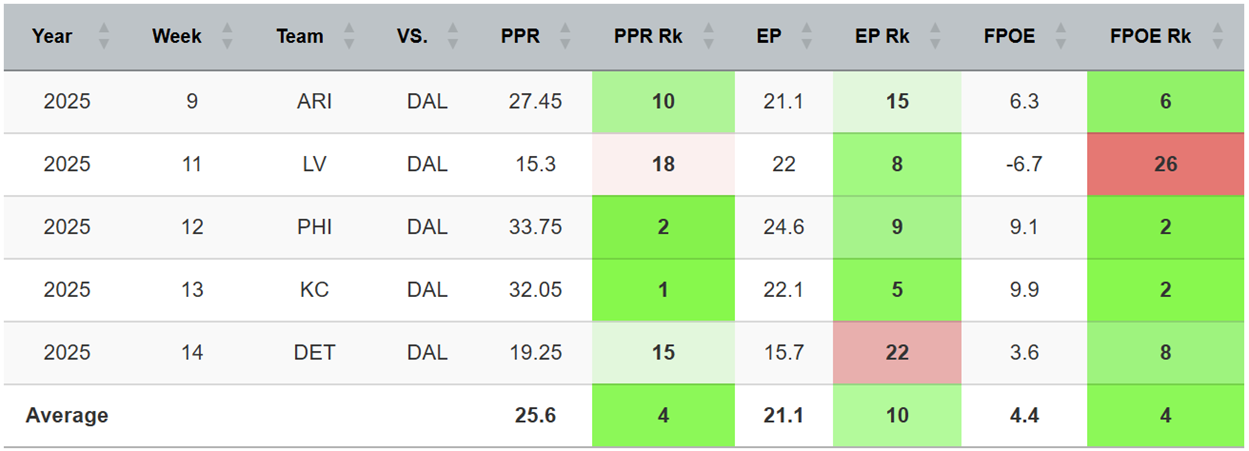Select the green PPR Rk cell showing 1
The width and height of the screenshot is (1249, 451).
tap(663, 290)
